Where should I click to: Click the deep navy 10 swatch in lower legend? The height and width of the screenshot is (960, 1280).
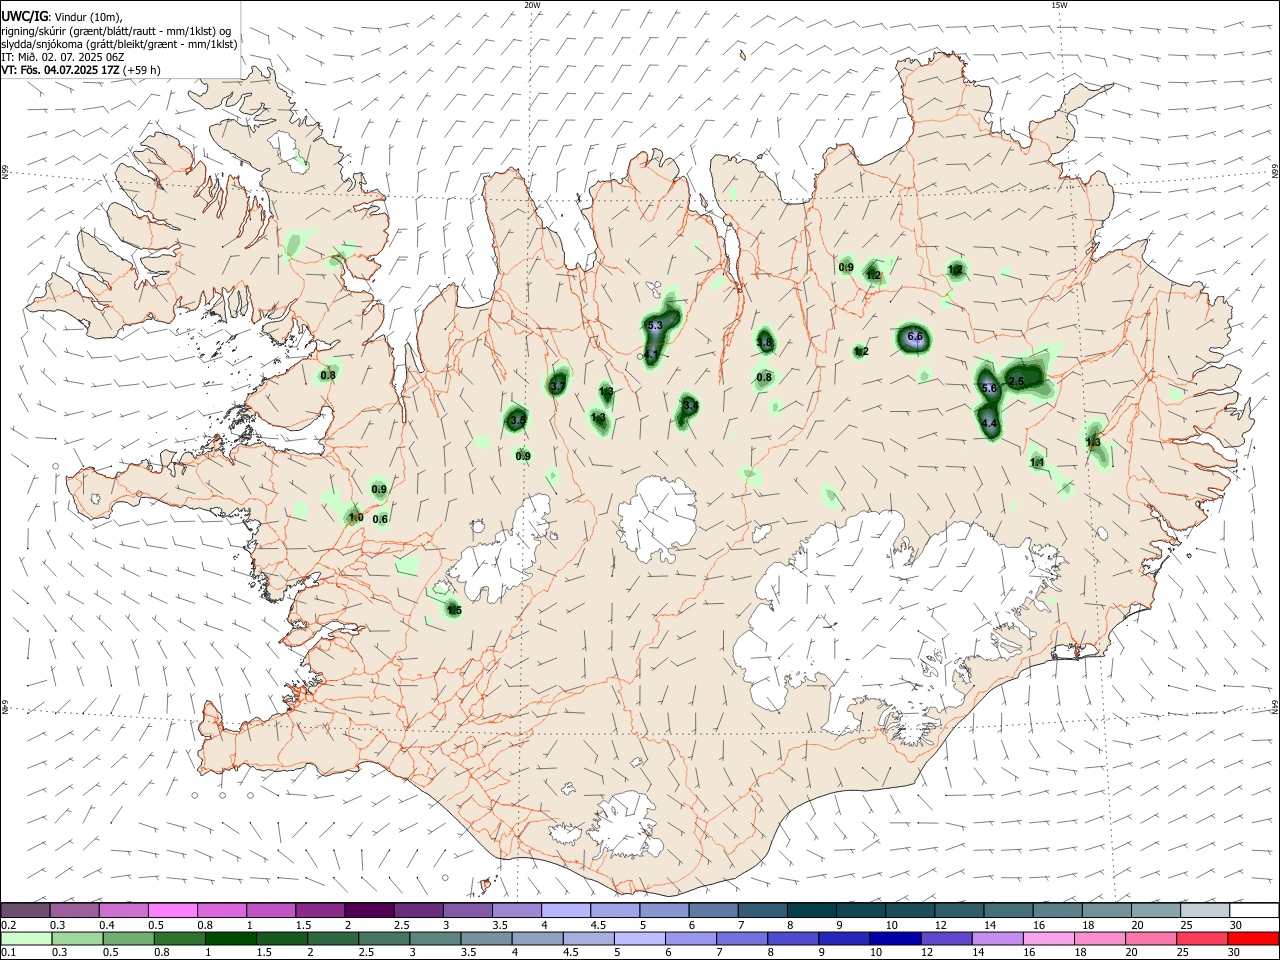pyautogui.click(x=893, y=938)
